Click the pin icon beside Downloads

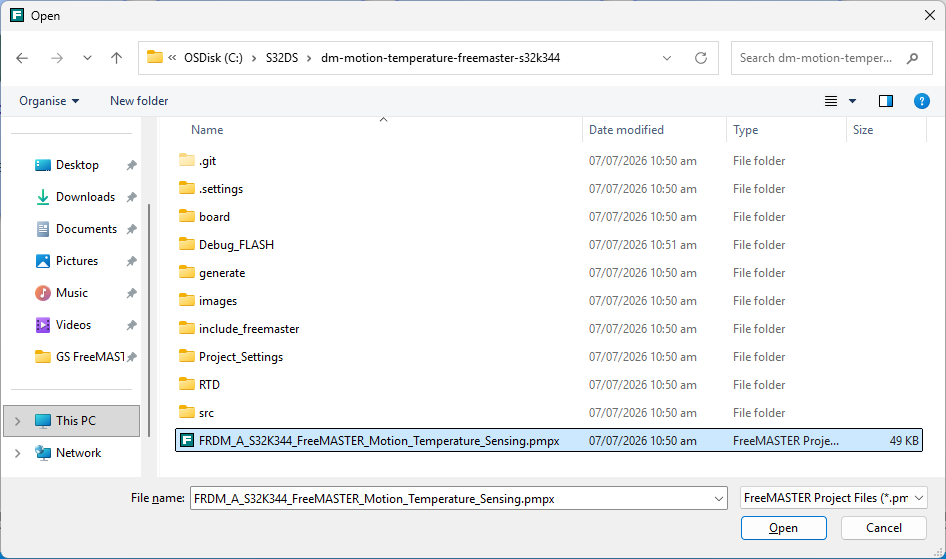(132, 197)
